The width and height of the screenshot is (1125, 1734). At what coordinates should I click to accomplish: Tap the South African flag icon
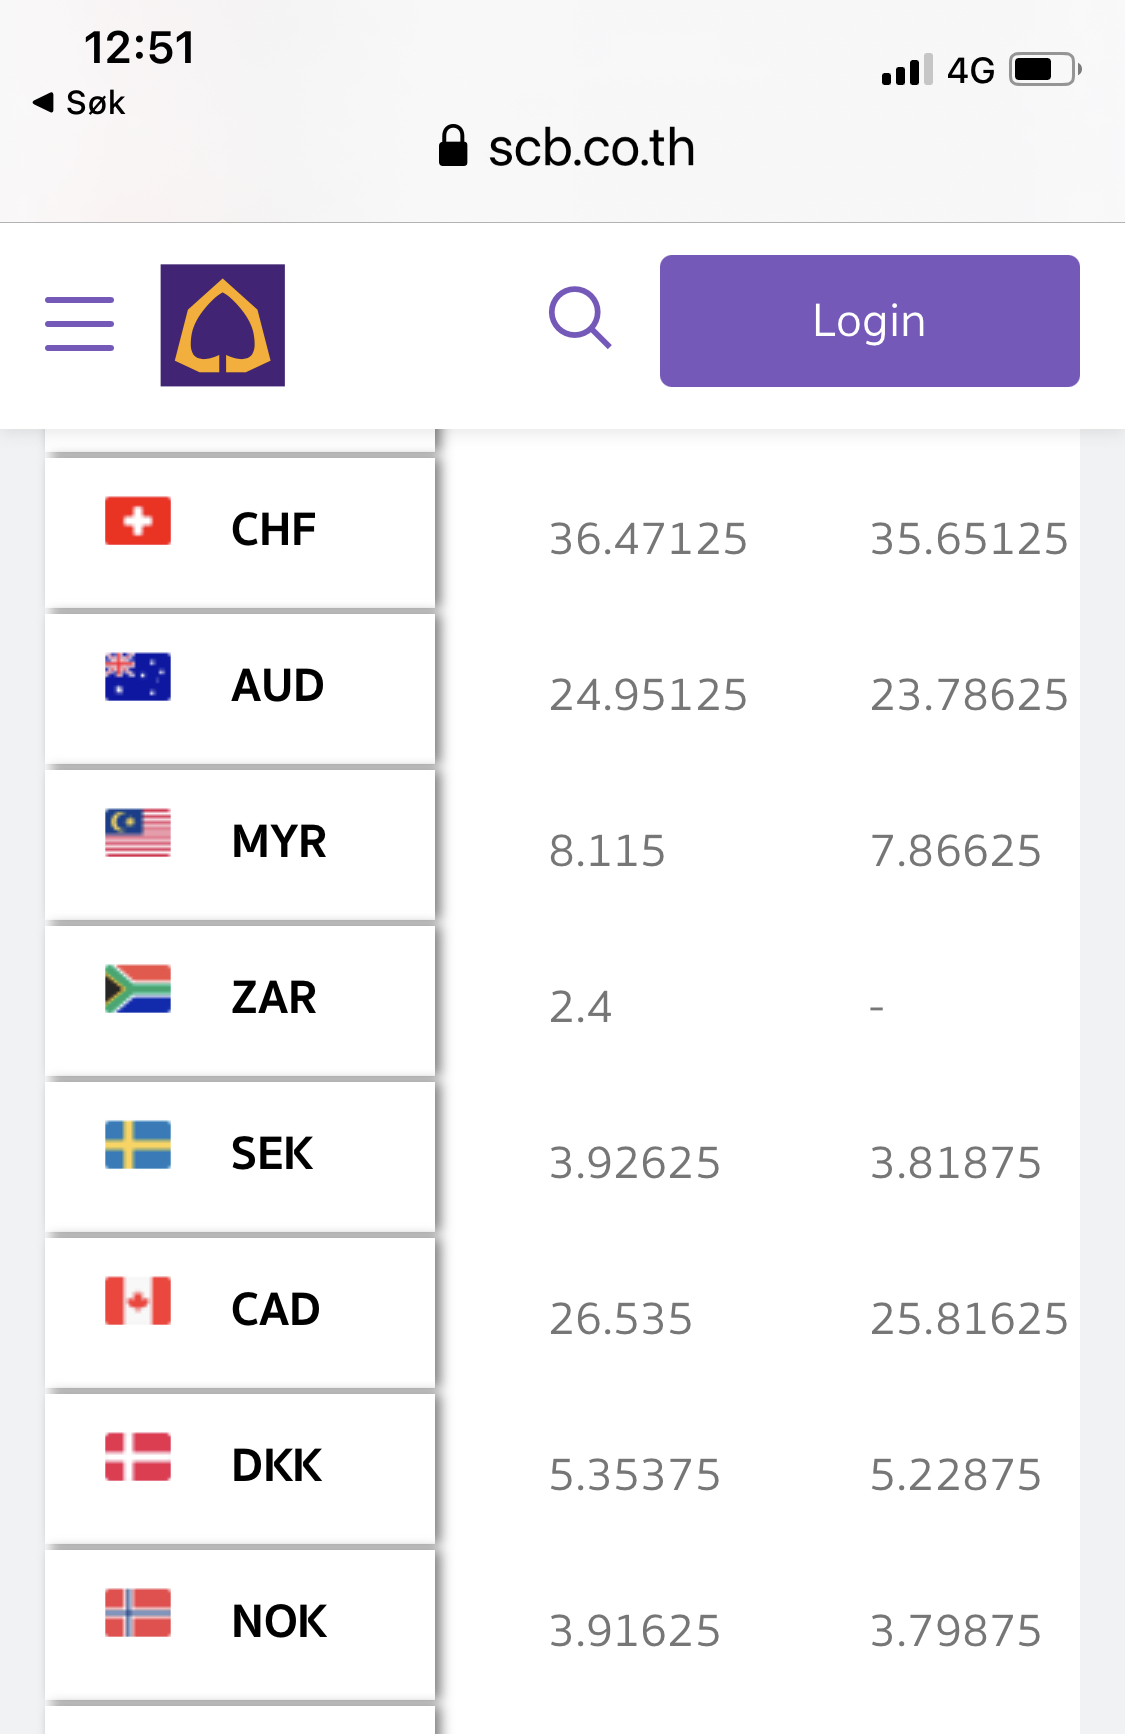[138, 989]
